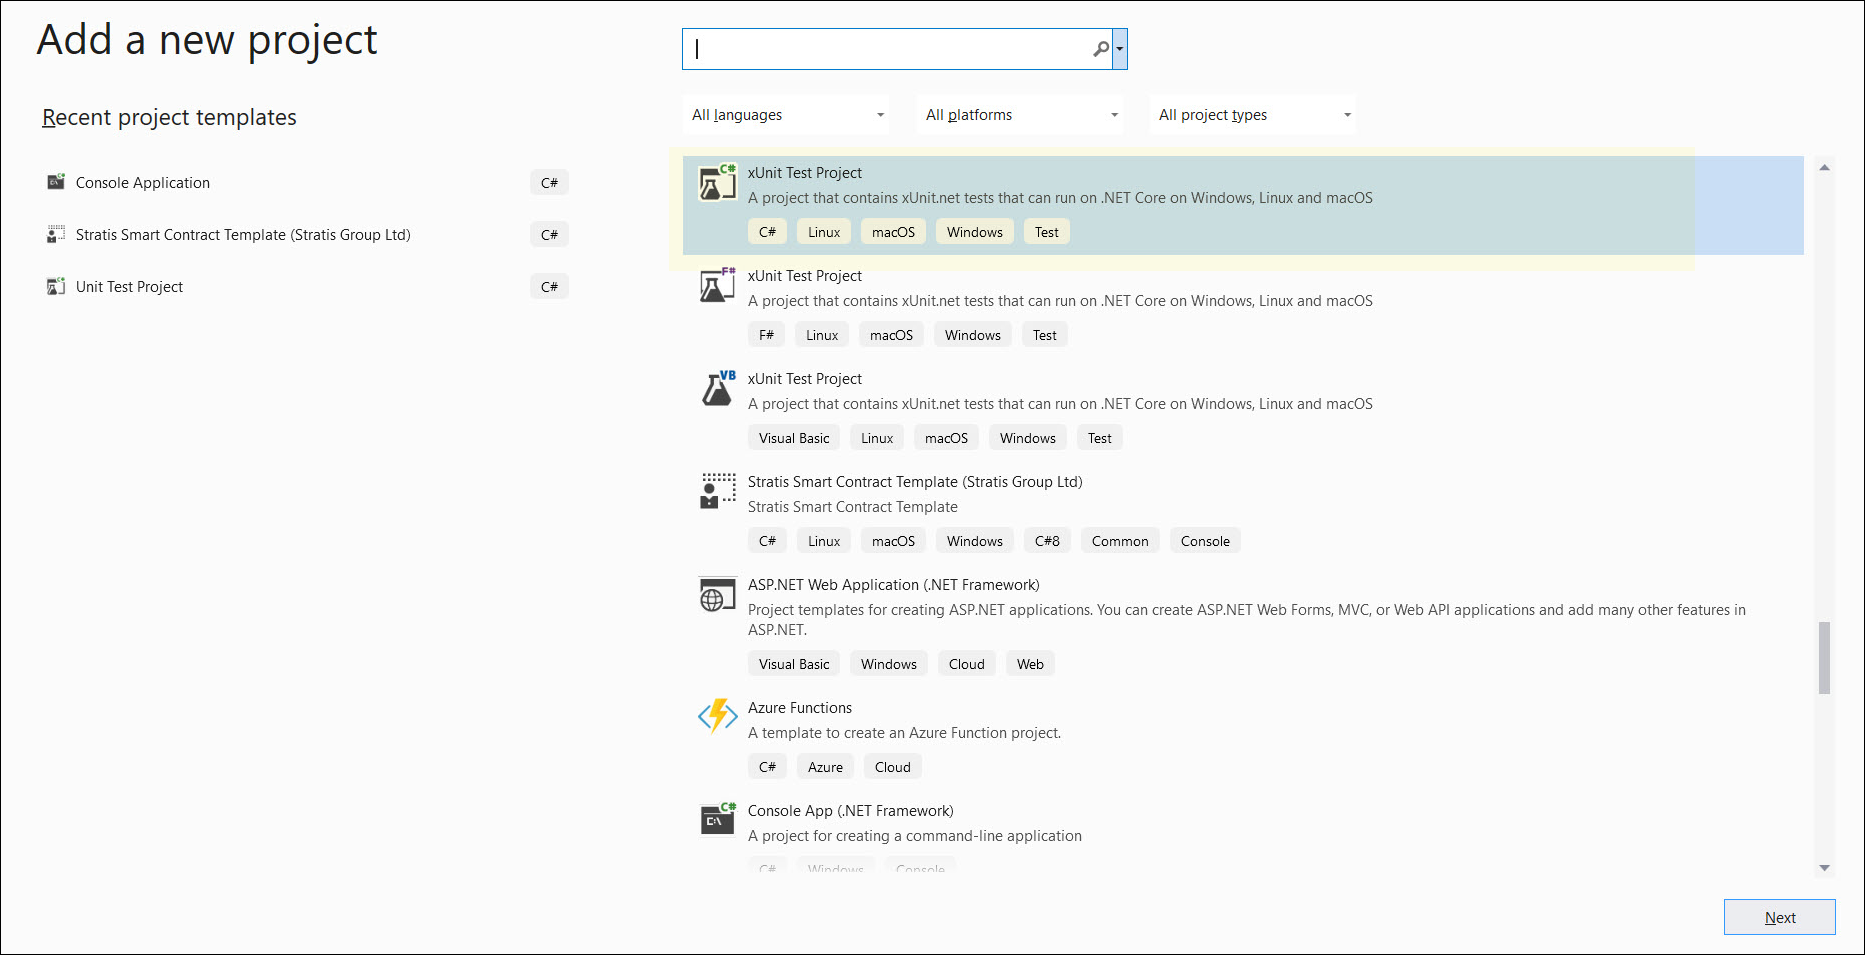Click the 'Stratis Smart Contract Template' description line
Viewport: 1865px width, 955px height.
coord(853,507)
